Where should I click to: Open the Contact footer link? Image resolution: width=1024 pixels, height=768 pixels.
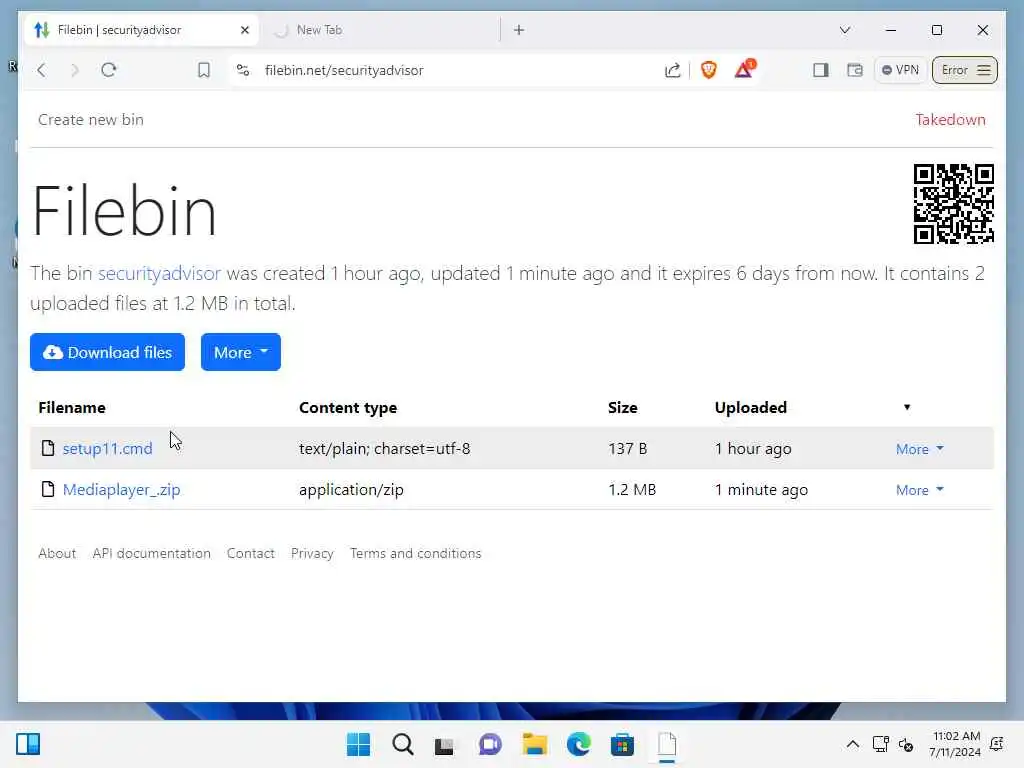[251, 553]
